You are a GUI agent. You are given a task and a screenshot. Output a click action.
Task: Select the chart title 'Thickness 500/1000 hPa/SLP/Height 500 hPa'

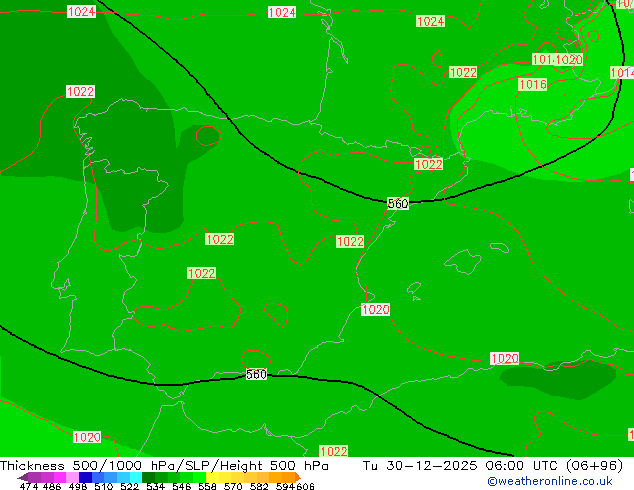click(x=164, y=466)
